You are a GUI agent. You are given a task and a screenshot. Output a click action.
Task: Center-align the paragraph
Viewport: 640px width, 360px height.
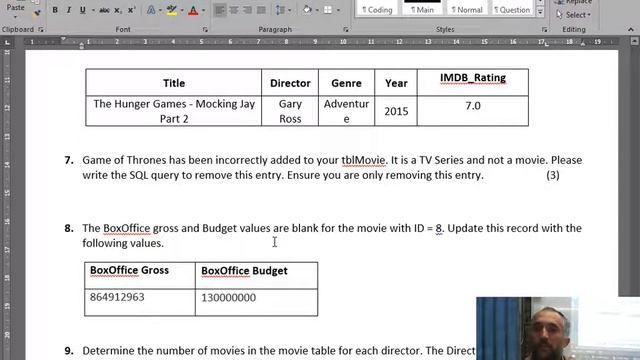point(234,10)
